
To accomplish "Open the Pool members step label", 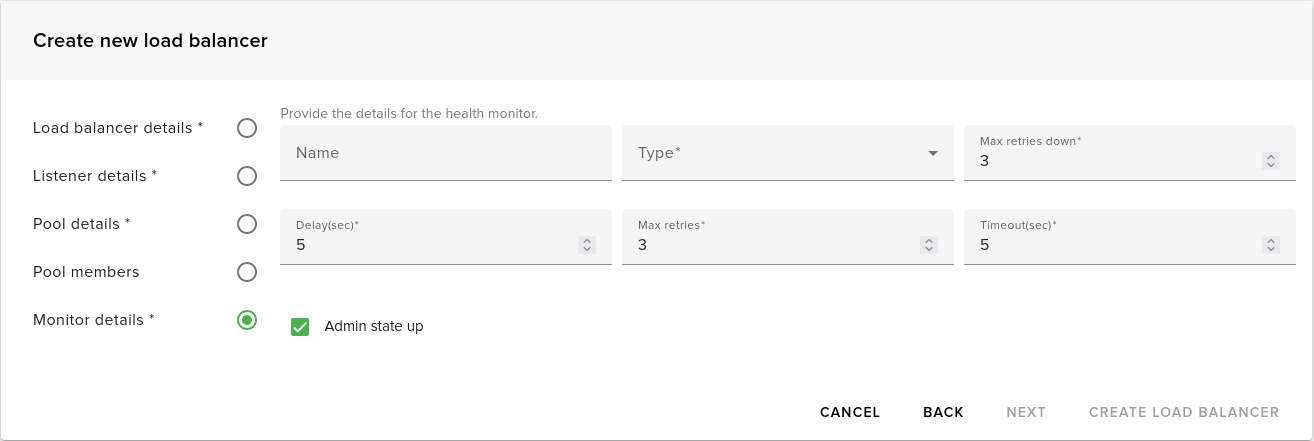I will (x=86, y=272).
